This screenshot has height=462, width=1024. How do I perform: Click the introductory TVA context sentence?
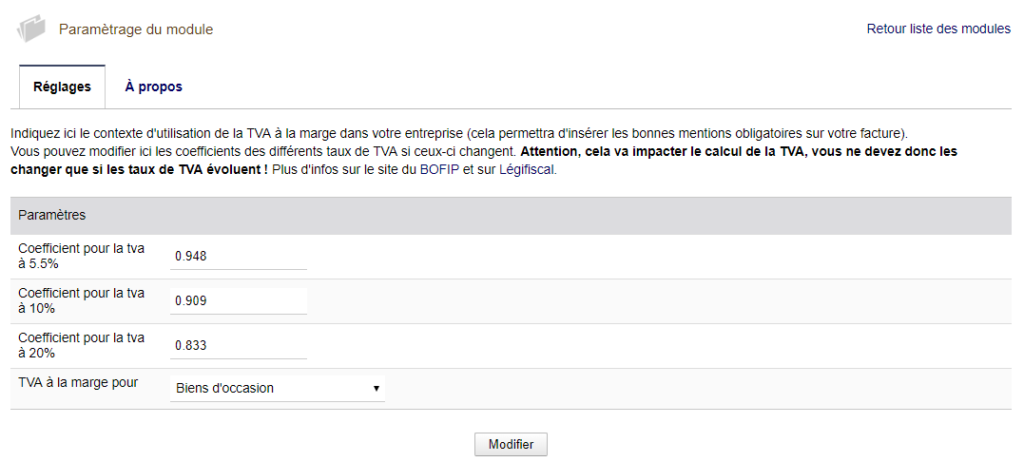pos(459,133)
